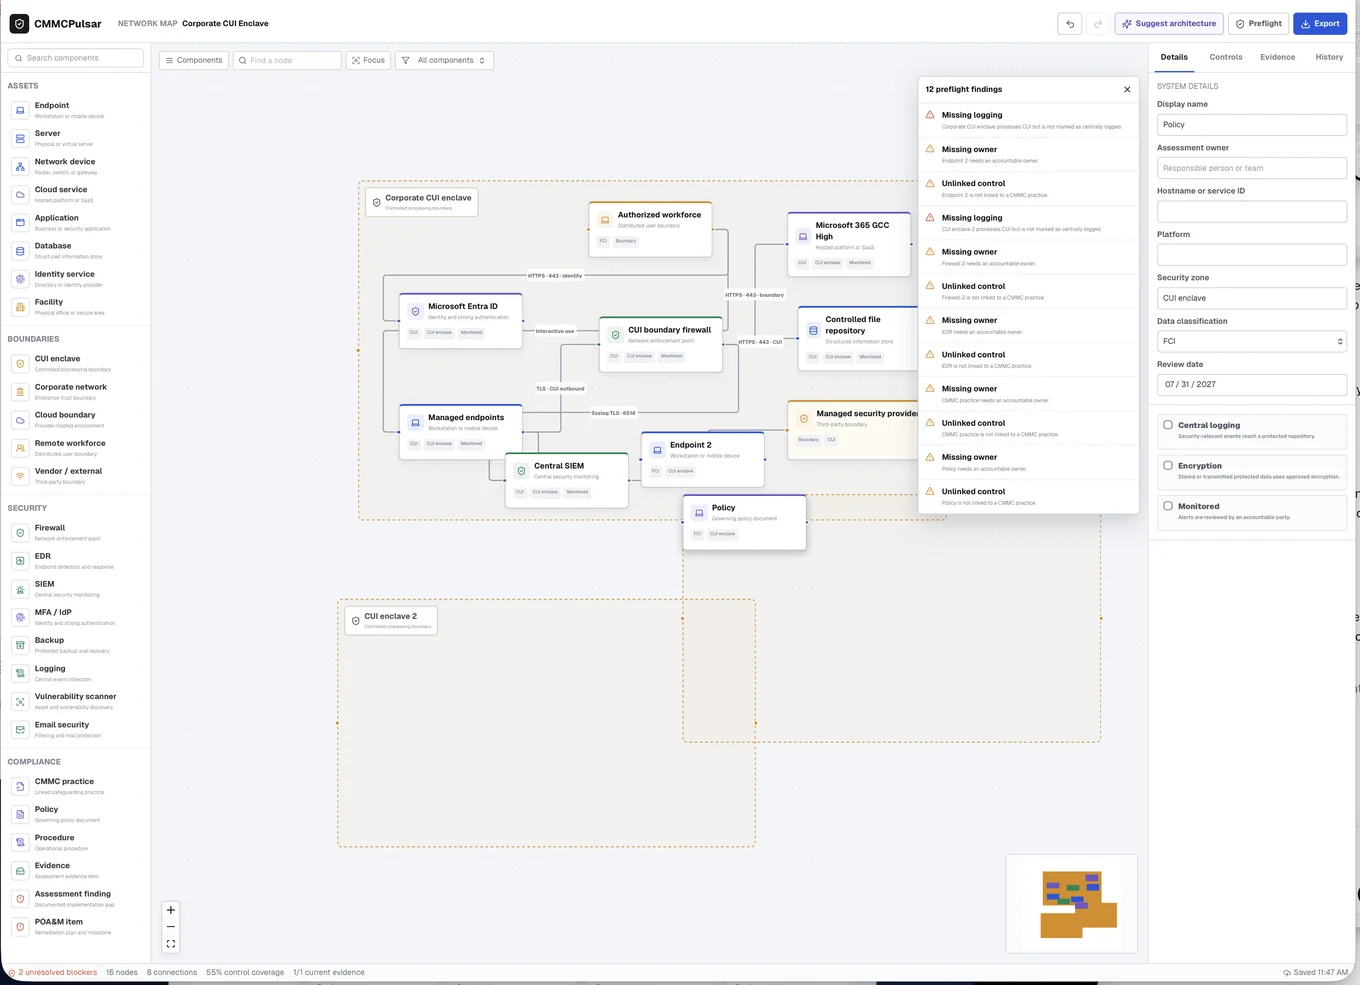Switch to the Details tab
1360x985 pixels.
coord(1174,57)
